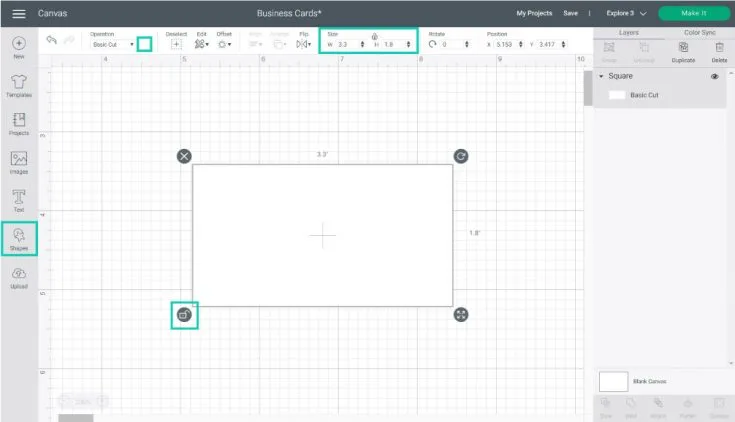Expand the Explore 3 machine selector
The width and height of the screenshot is (735, 422).
pyautogui.click(x=626, y=14)
